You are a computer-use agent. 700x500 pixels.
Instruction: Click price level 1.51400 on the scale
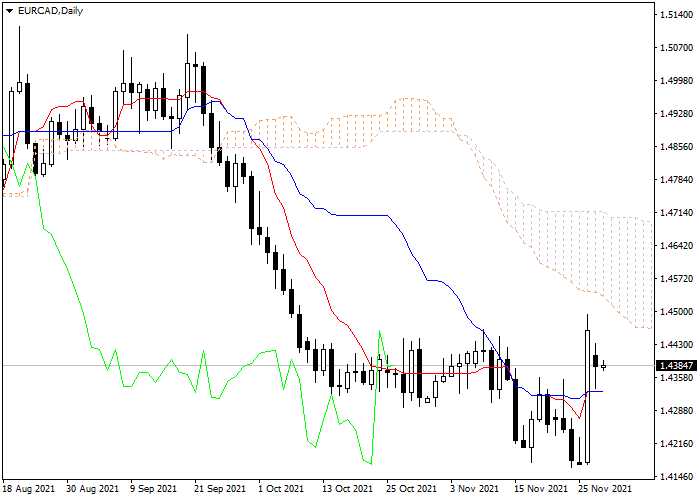pyautogui.click(x=677, y=15)
